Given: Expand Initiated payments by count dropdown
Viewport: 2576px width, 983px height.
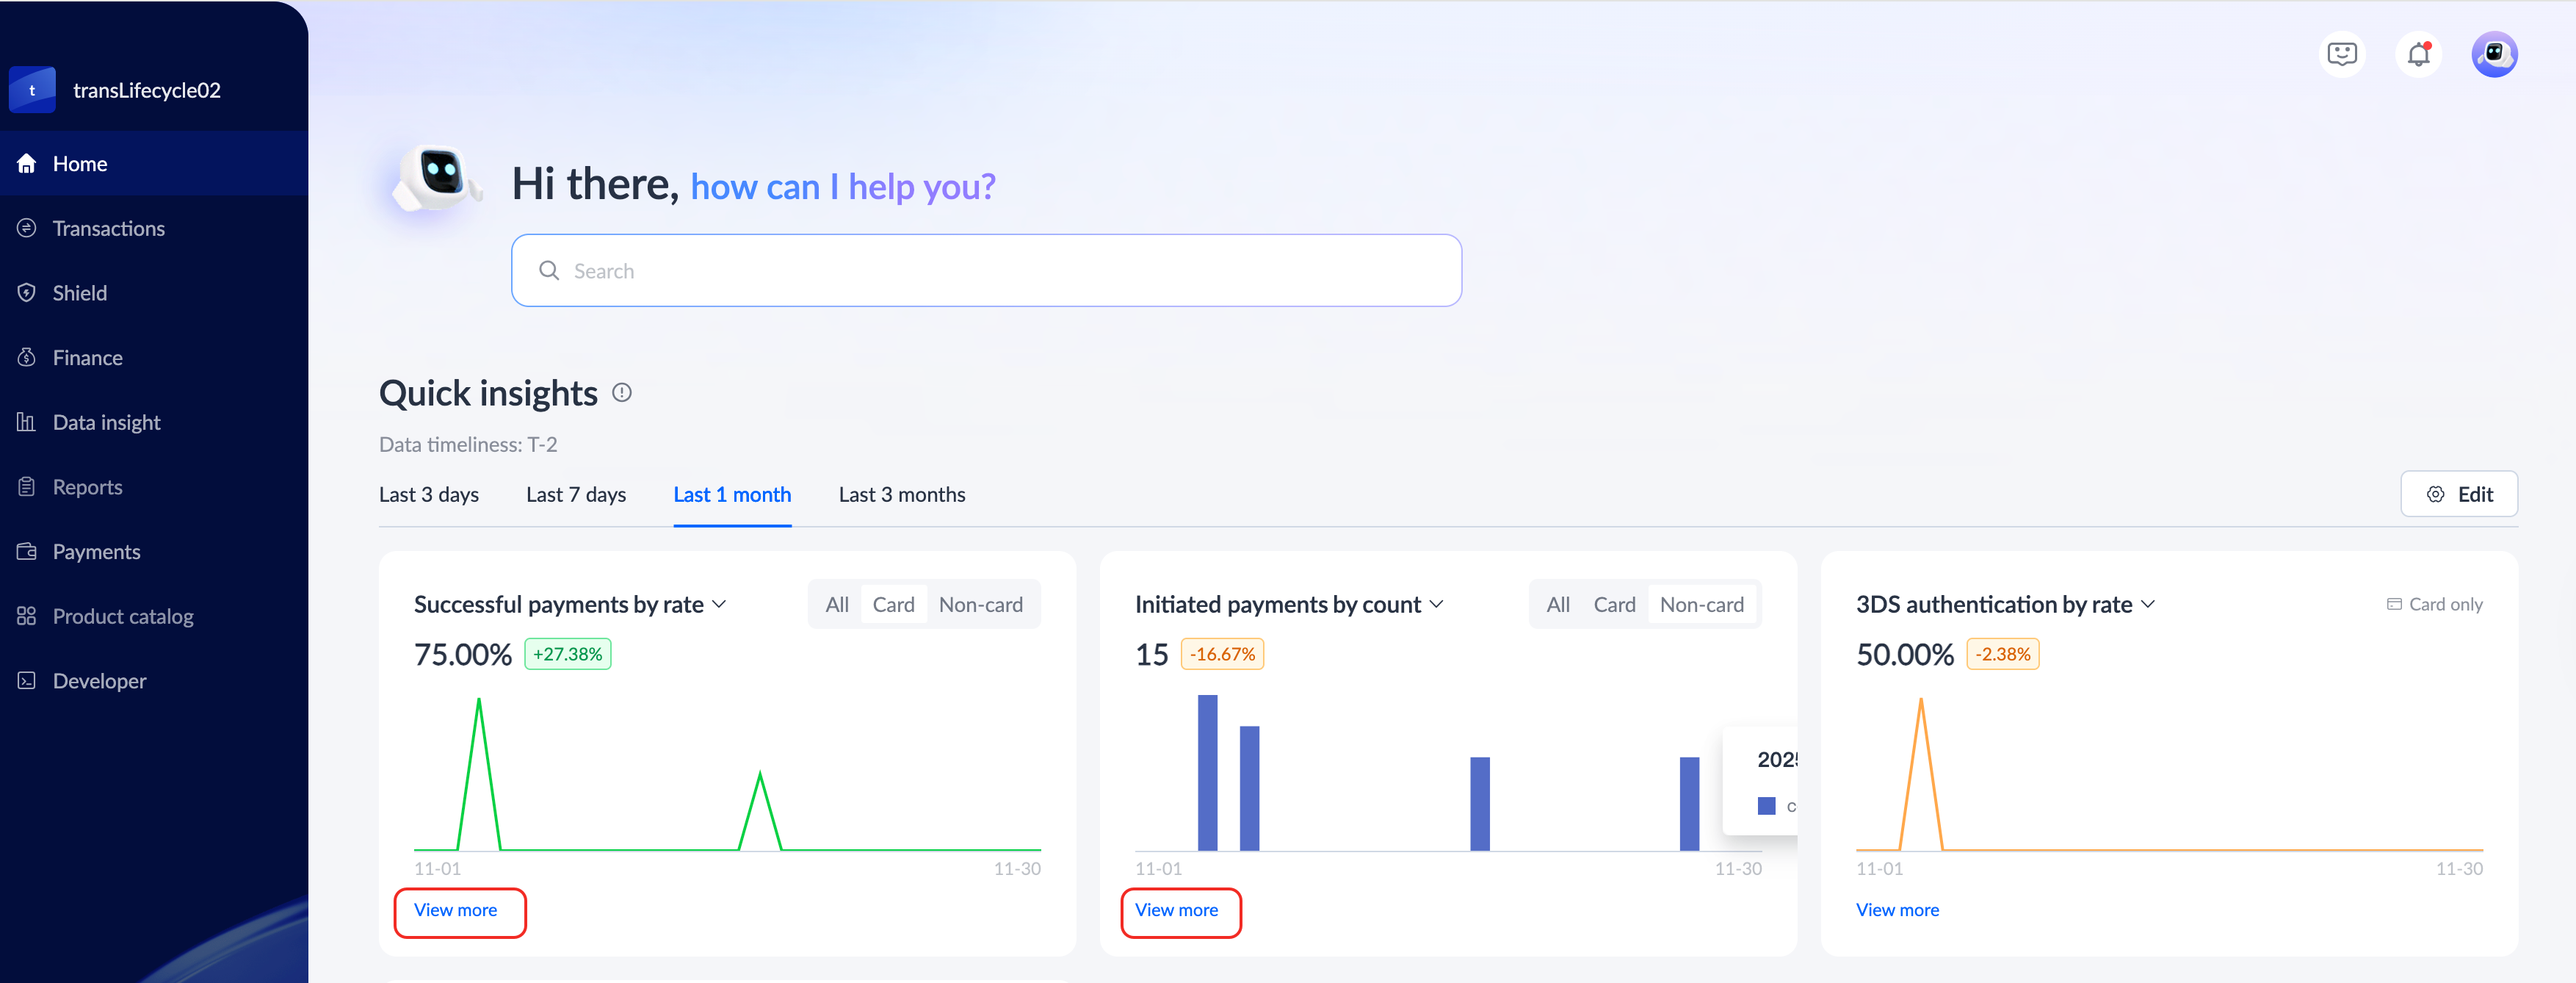Looking at the screenshot, I should [x=1436, y=604].
